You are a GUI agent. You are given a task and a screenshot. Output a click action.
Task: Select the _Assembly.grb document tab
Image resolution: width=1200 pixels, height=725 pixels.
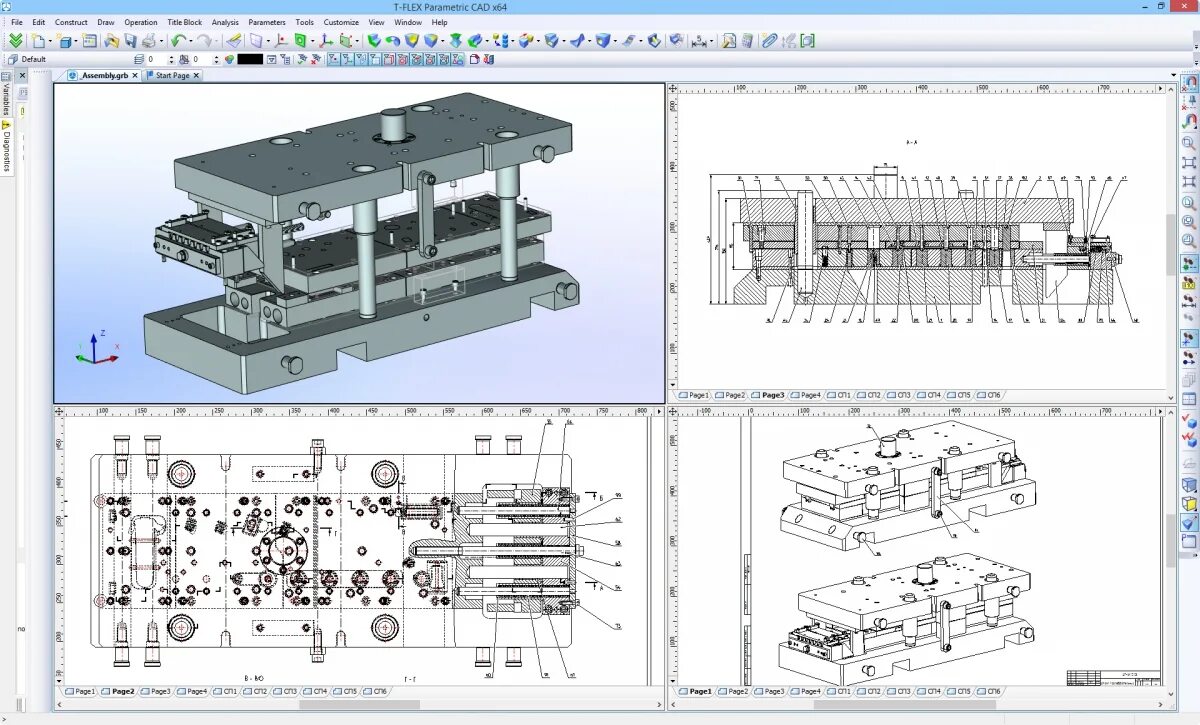pyautogui.click(x=104, y=75)
